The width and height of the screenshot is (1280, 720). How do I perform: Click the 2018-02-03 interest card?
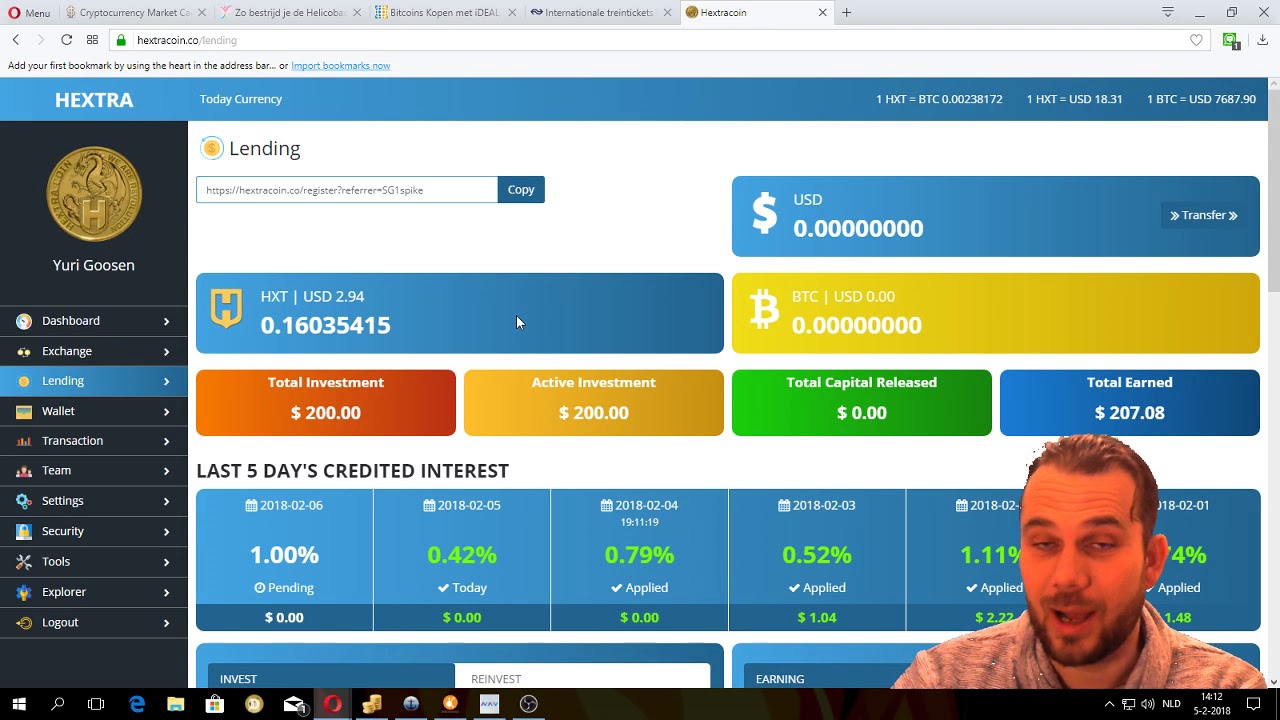point(817,560)
